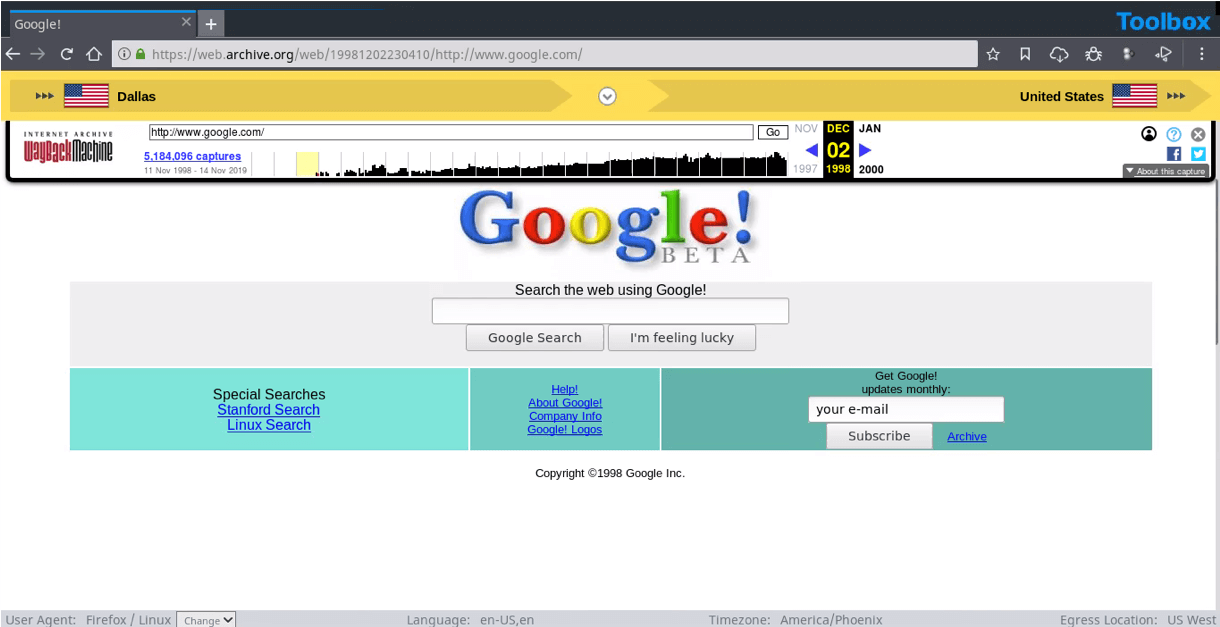This screenshot has height=627, width=1220.
Task: Click the triangle play-style toolbar icon
Action: [x=1163, y=54]
